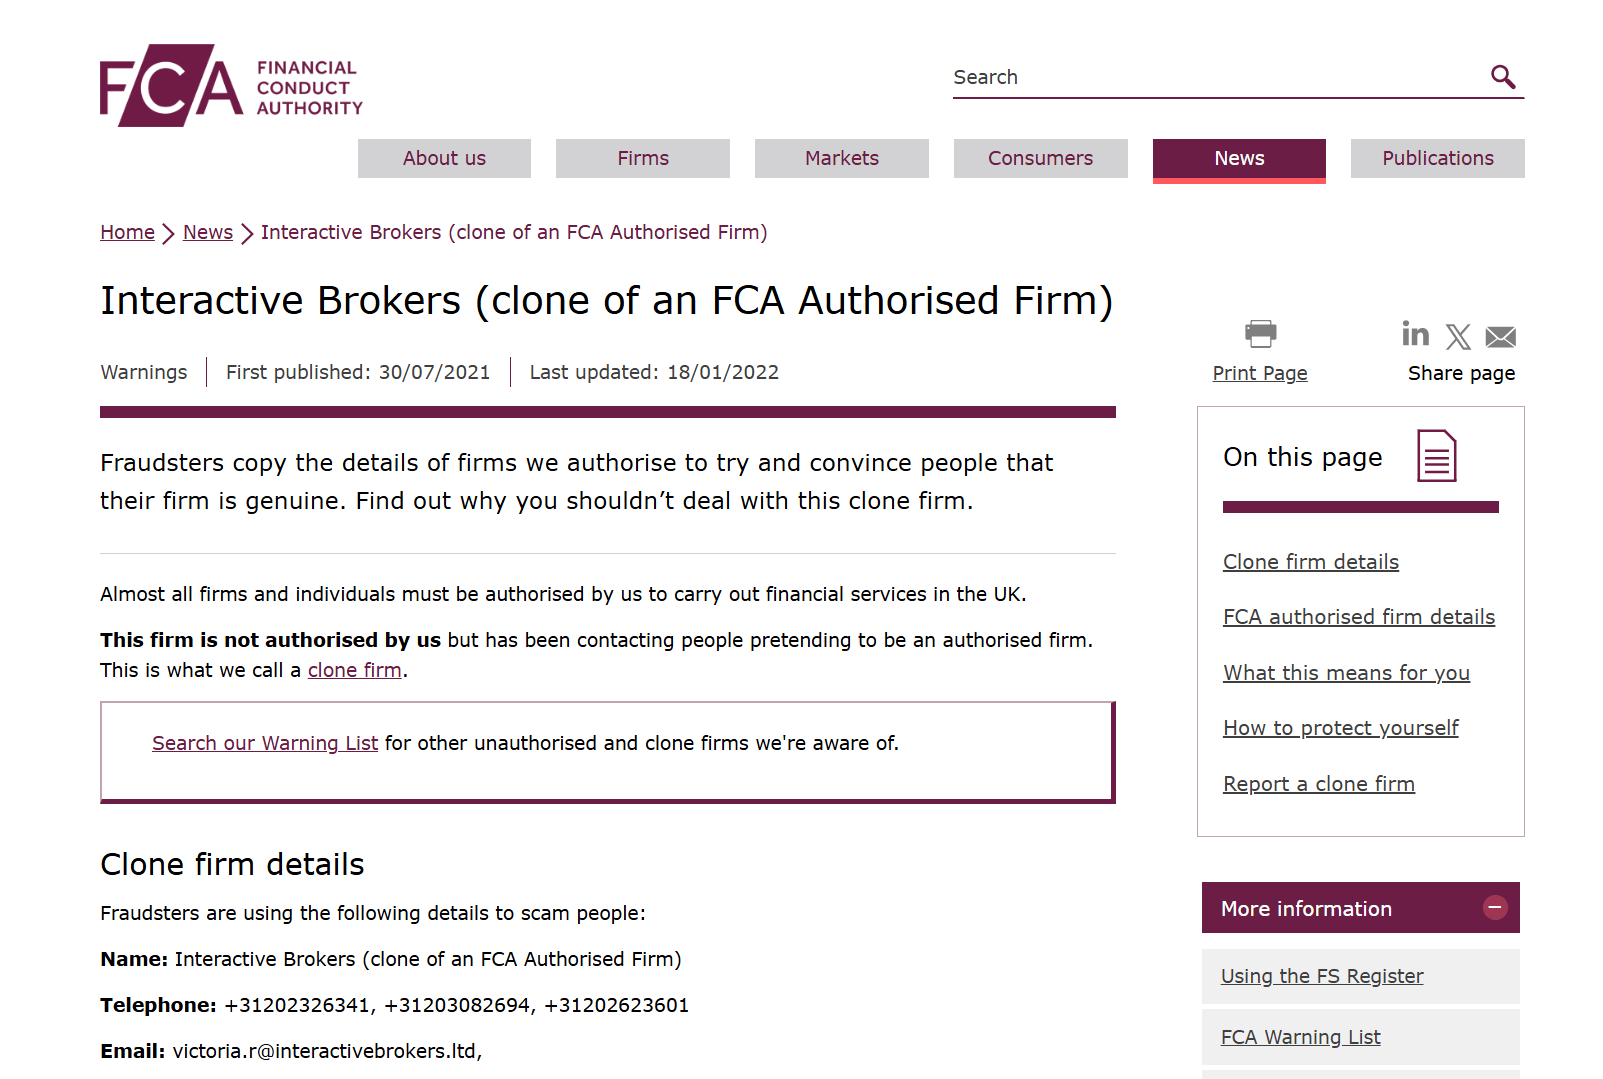This screenshot has height=1079, width=1603.
Task: Click into the Search field
Action: coord(1215,77)
